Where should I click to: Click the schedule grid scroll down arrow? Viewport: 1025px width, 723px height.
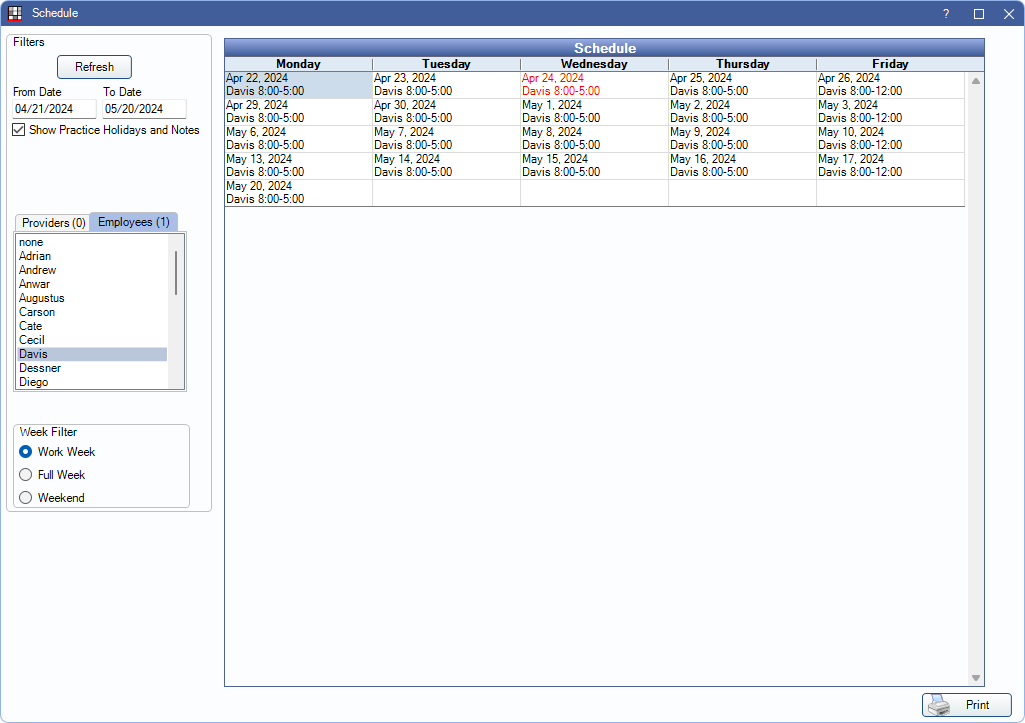(975, 678)
